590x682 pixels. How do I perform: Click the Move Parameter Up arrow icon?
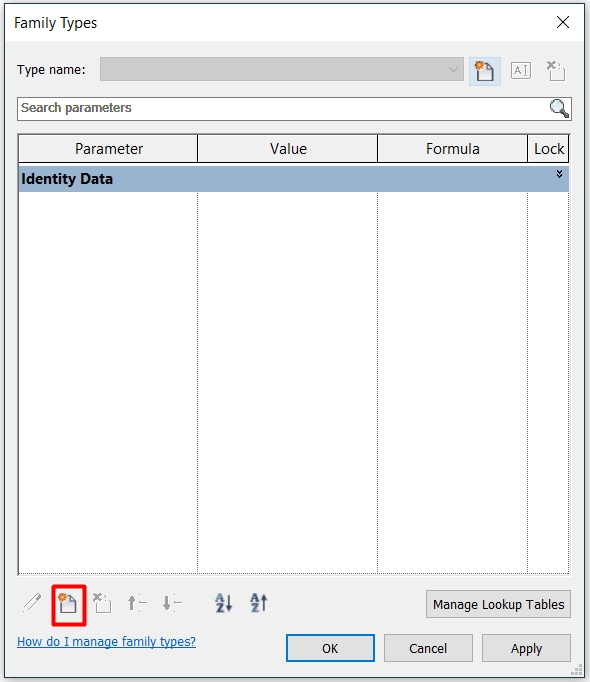(x=137, y=603)
